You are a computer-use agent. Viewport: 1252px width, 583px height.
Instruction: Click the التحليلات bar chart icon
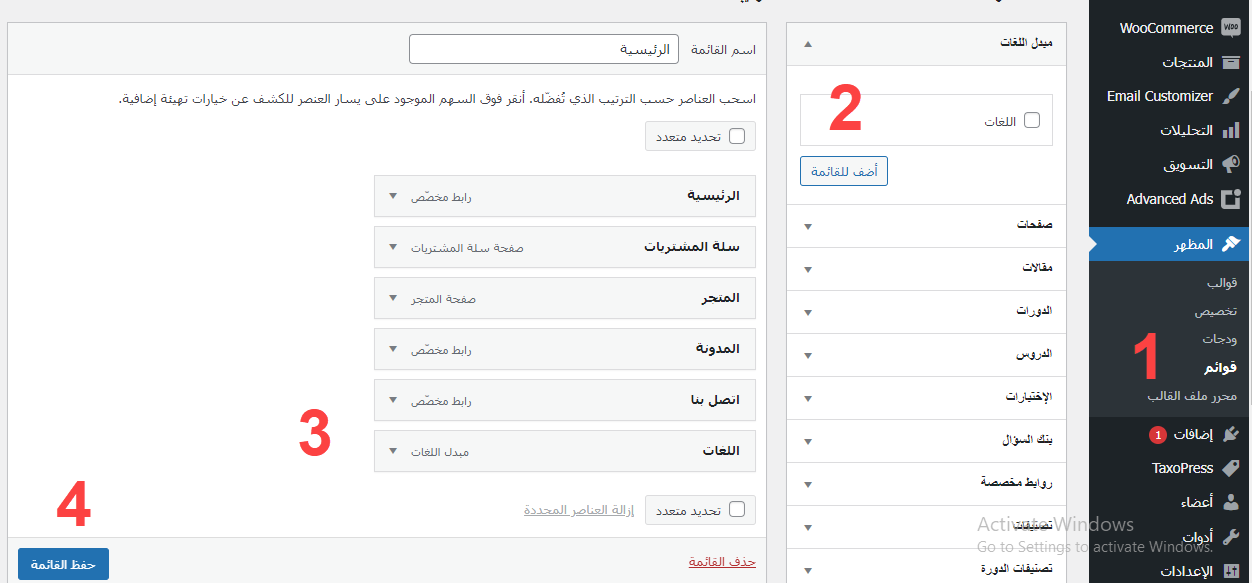(x=1231, y=130)
